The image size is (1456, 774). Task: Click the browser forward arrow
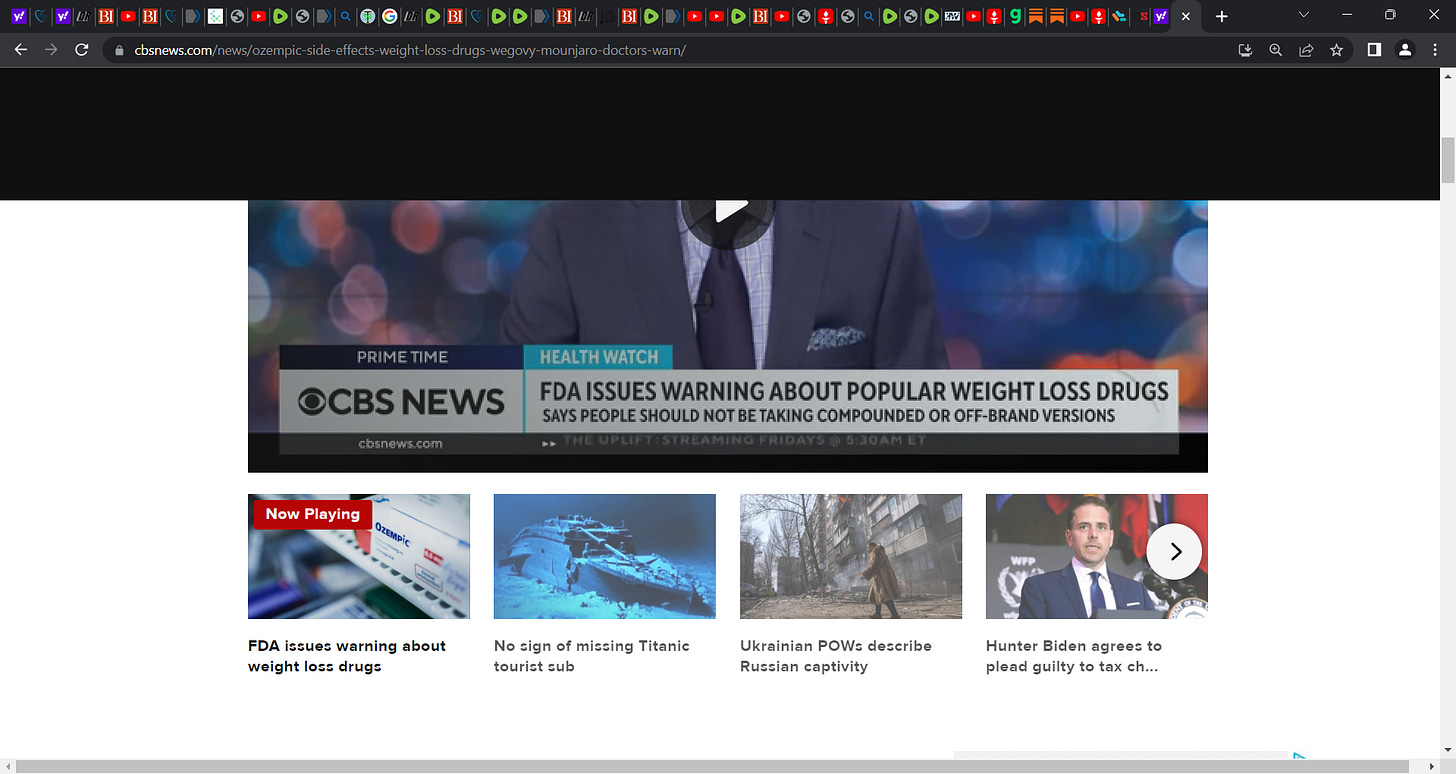point(51,49)
